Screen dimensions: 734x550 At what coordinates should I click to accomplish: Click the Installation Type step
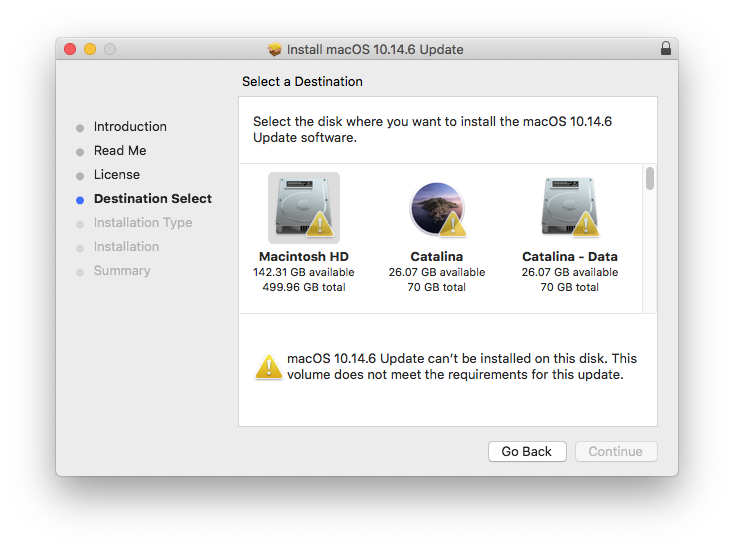click(143, 222)
